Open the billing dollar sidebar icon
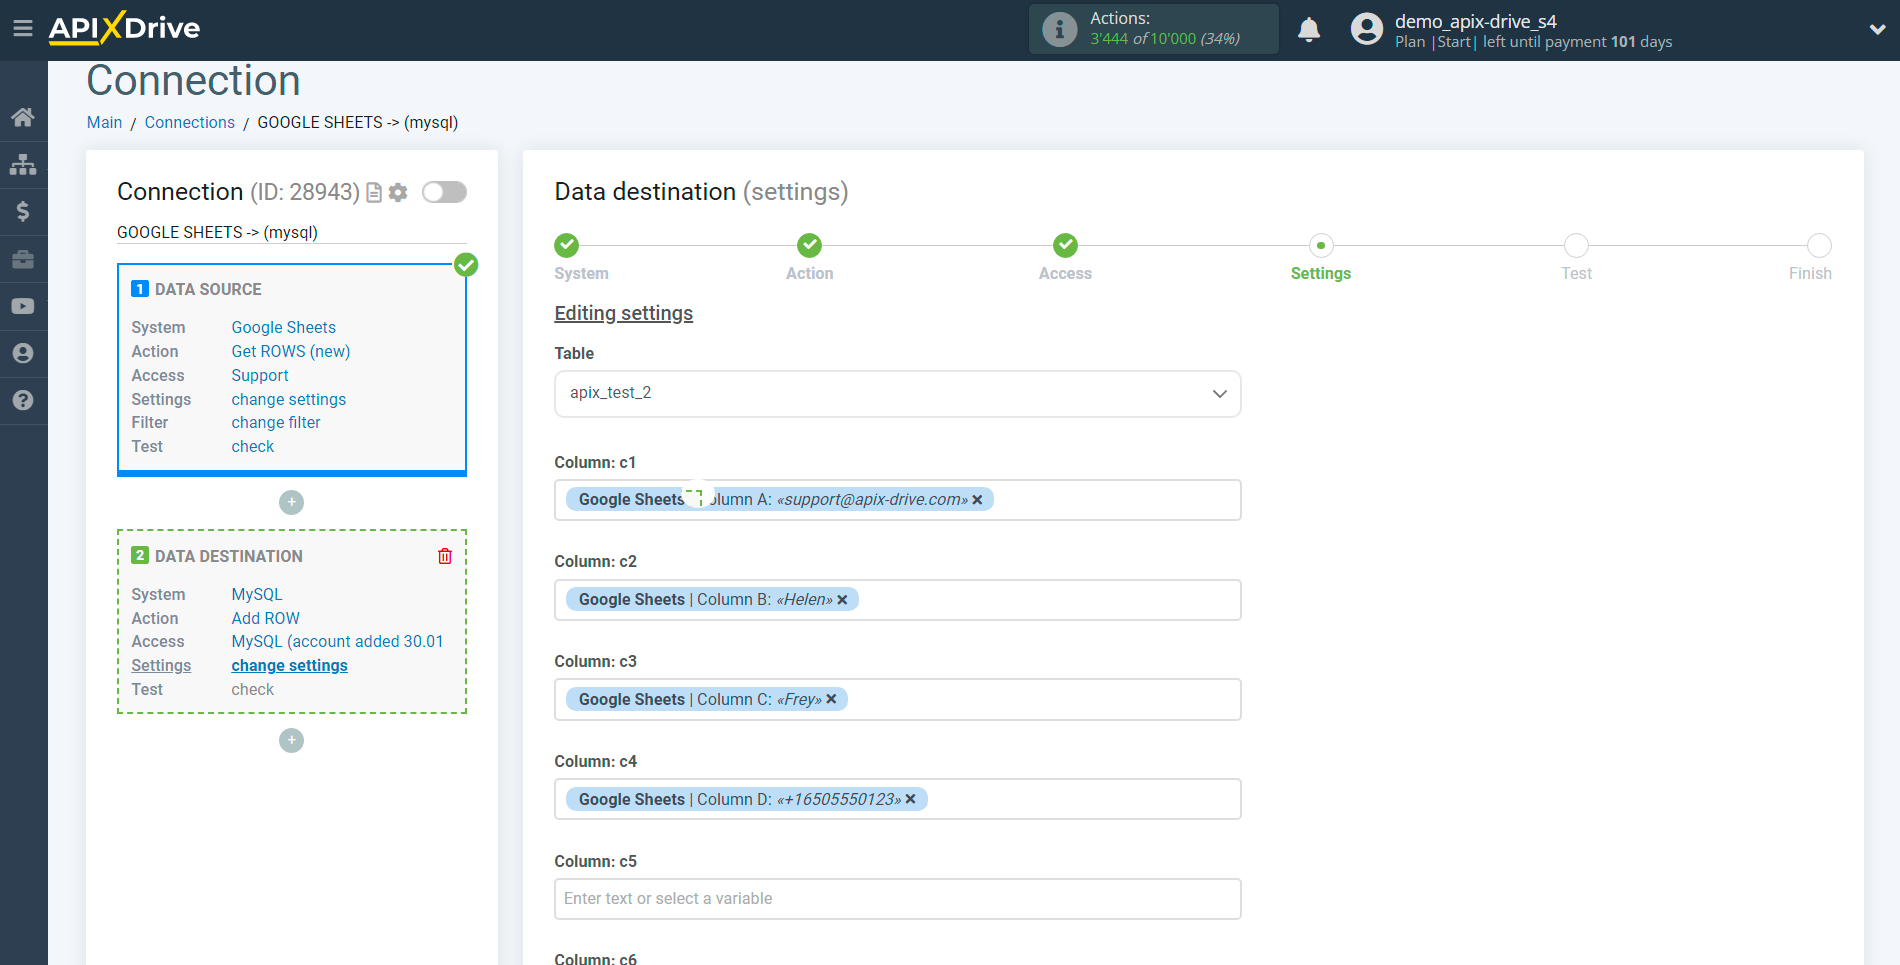This screenshot has height=965, width=1900. point(23,211)
